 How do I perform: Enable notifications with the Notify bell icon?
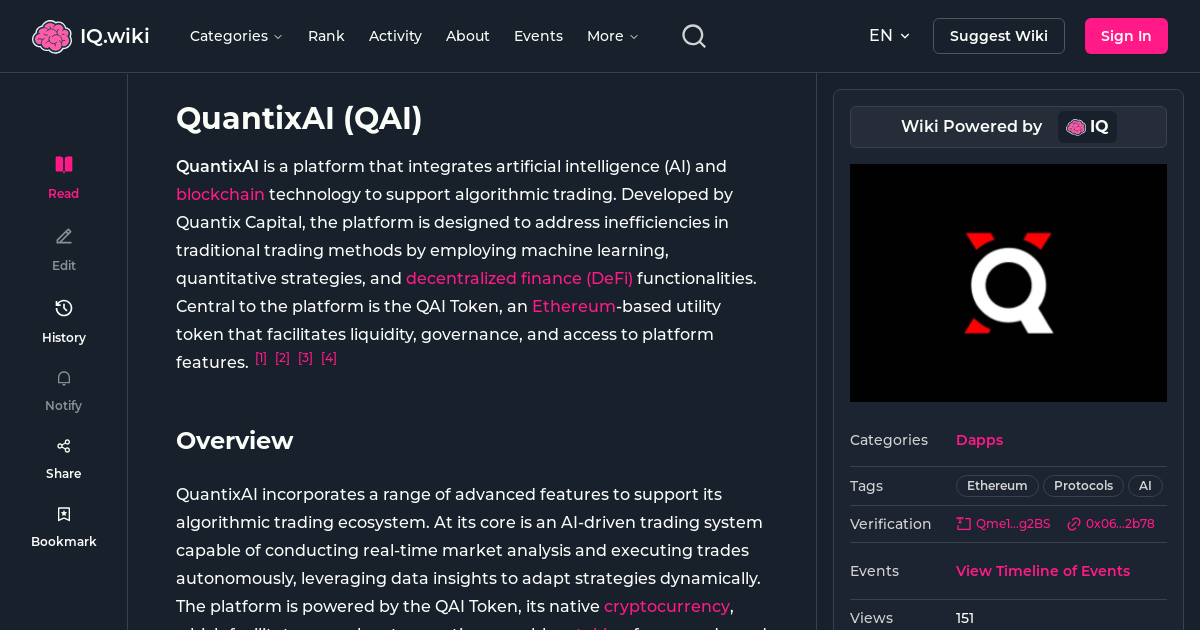63,378
